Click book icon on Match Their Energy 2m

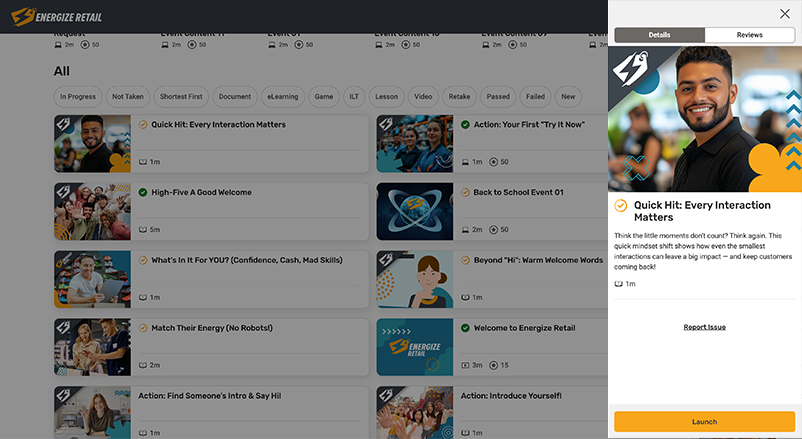tap(143, 365)
